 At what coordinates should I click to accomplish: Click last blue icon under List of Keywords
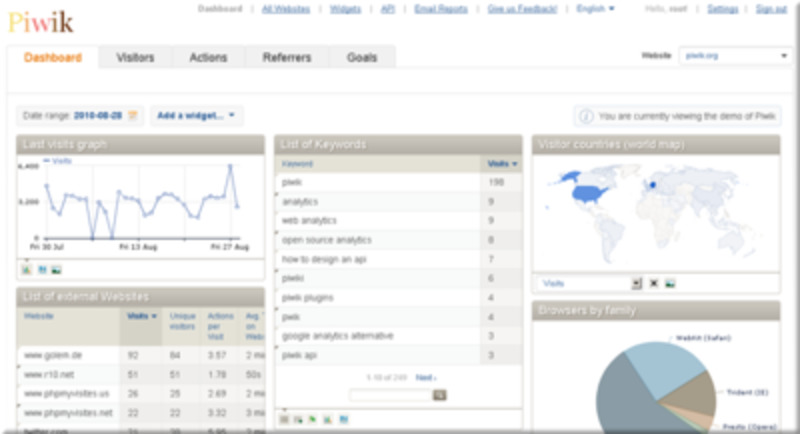pos(343,419)
